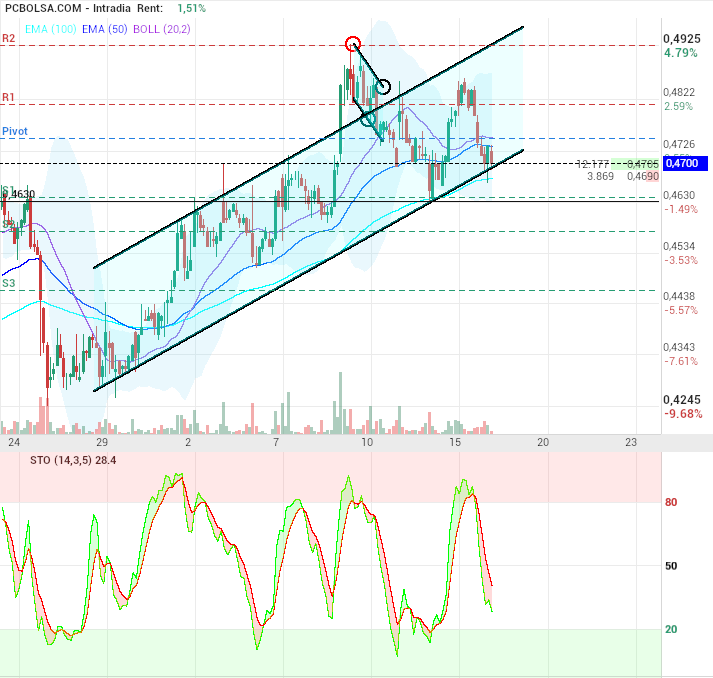This screenshot has height=678, width=713.
Task: Click the upper black circle marker
Action: pos(383,87)
